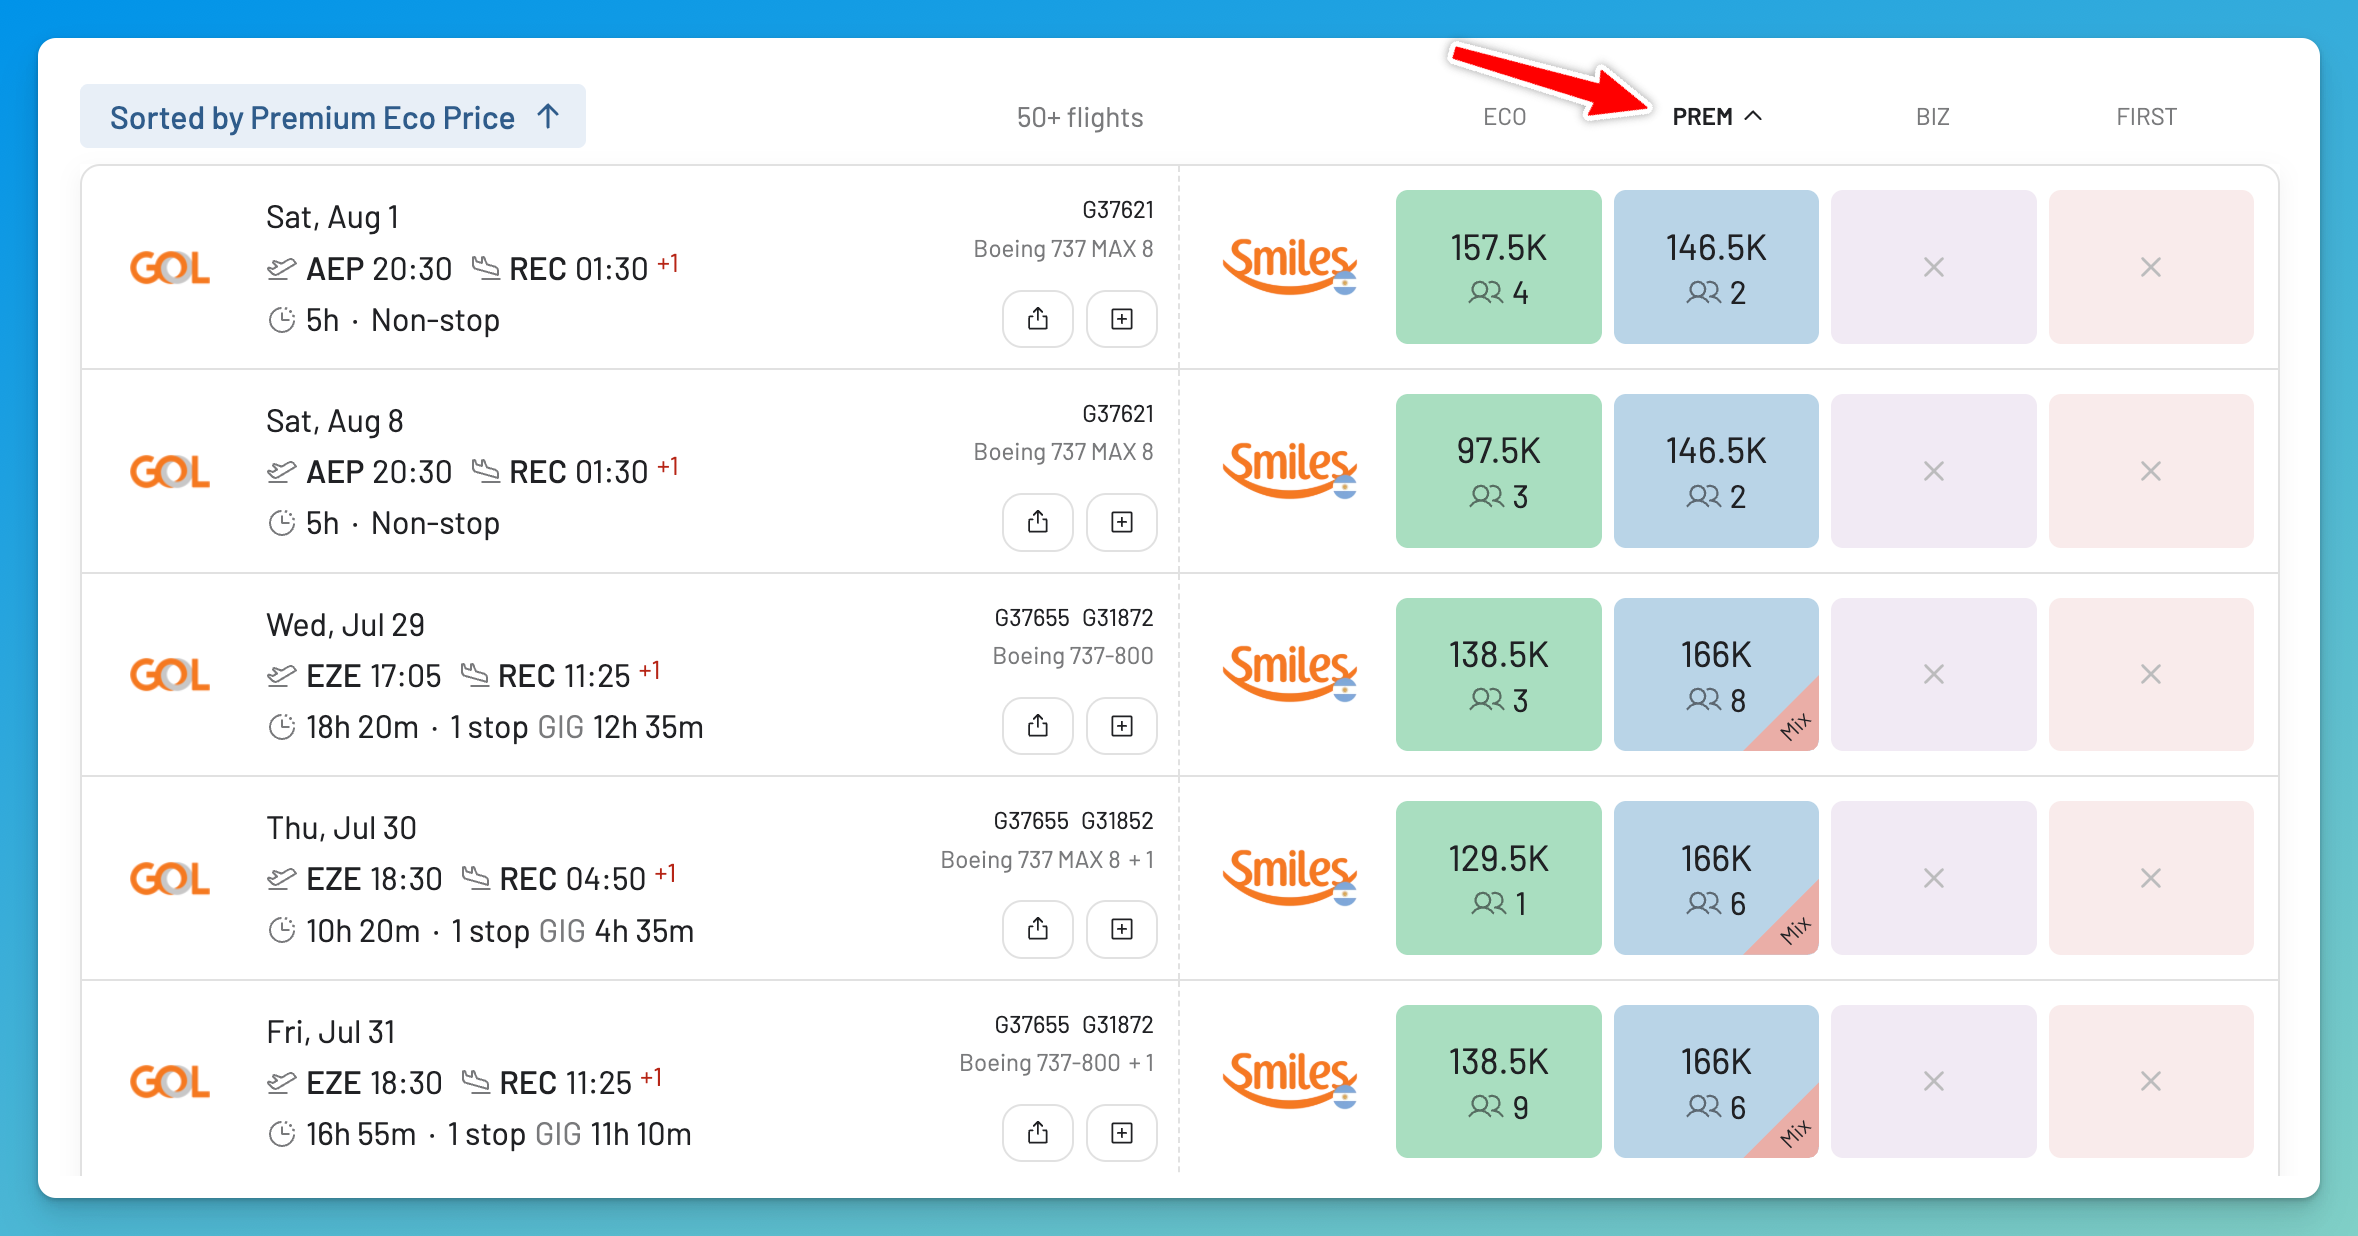Click share icon for Sat, Aug 8 flight
Screen dimensions: 2358x1236
coord(1038,522)
